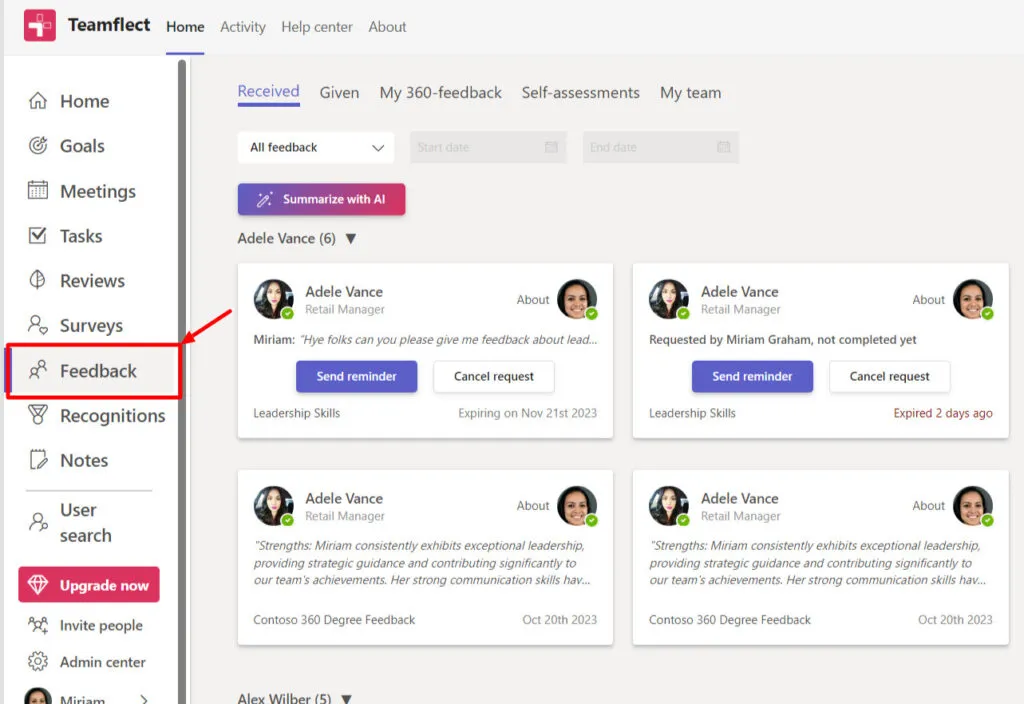
Task: Click the Goals label in sidebar
Action: (82, 146)
